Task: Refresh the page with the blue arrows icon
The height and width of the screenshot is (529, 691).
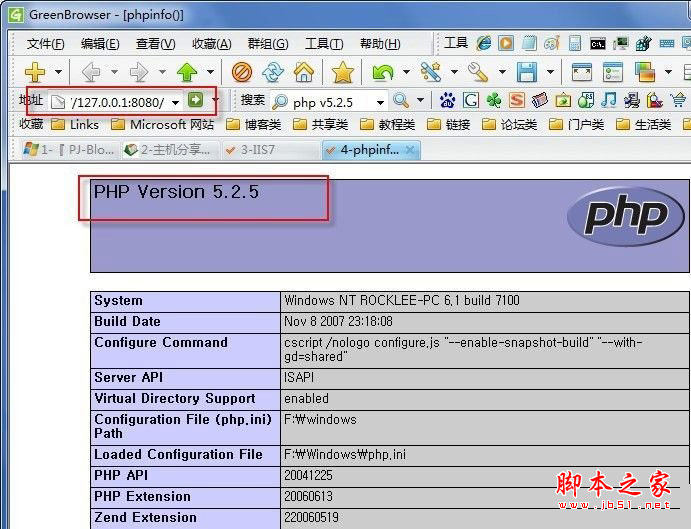Action: 273,72
